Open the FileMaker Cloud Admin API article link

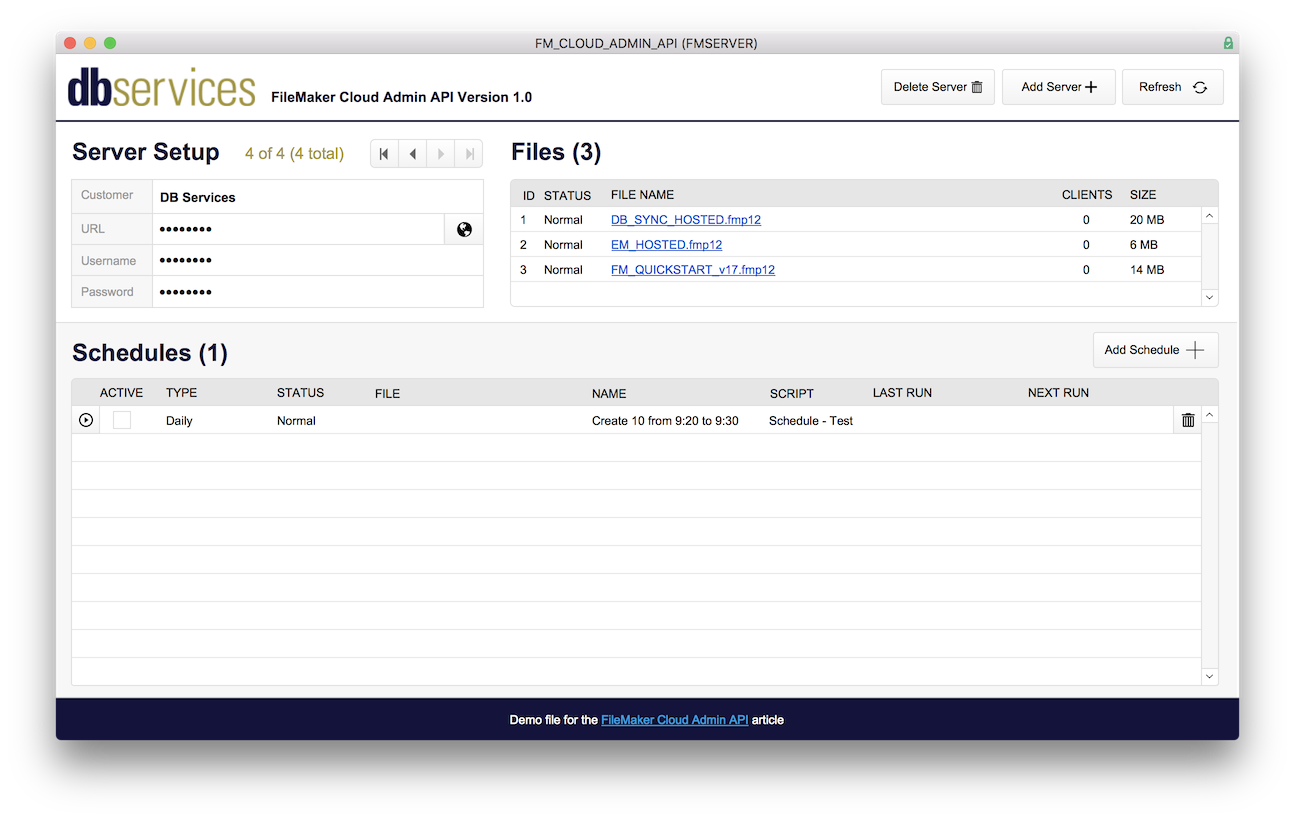(x=674, y=719)
